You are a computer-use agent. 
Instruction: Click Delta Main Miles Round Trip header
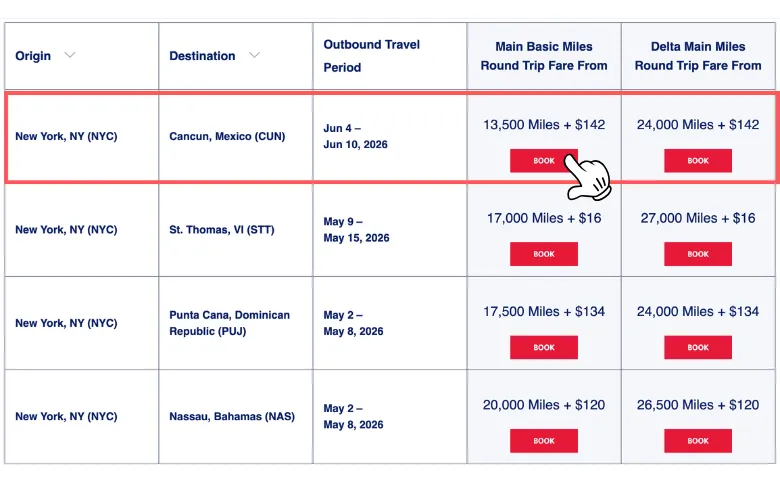(x=698, y=56)
